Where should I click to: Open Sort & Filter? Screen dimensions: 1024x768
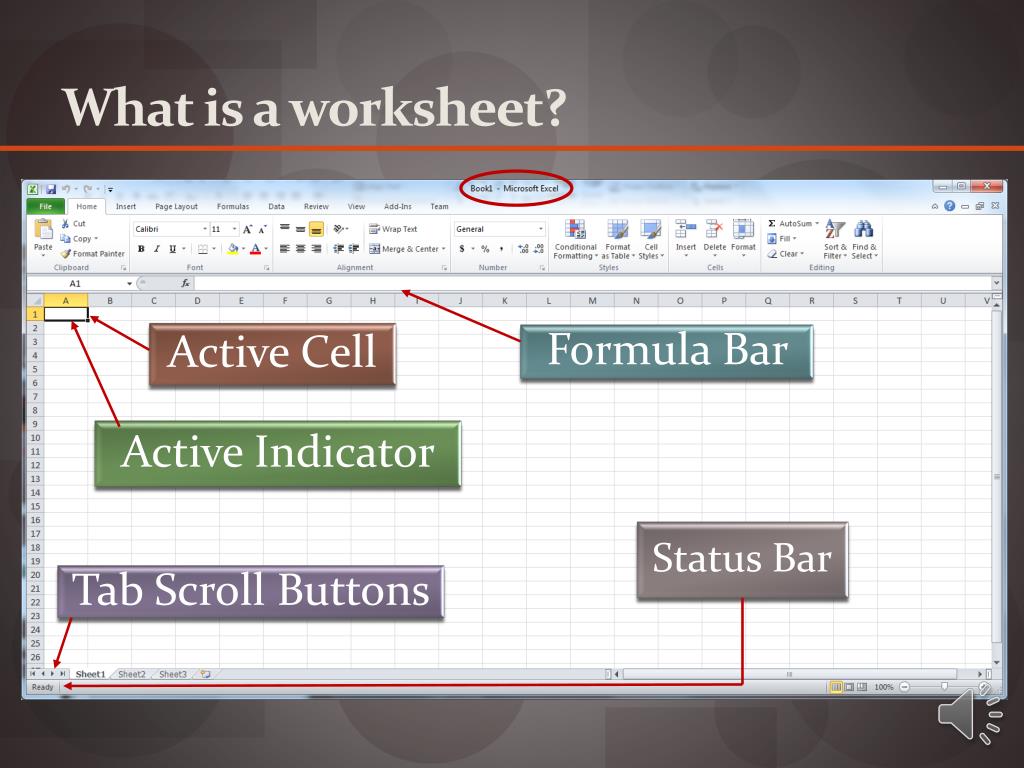835,239
